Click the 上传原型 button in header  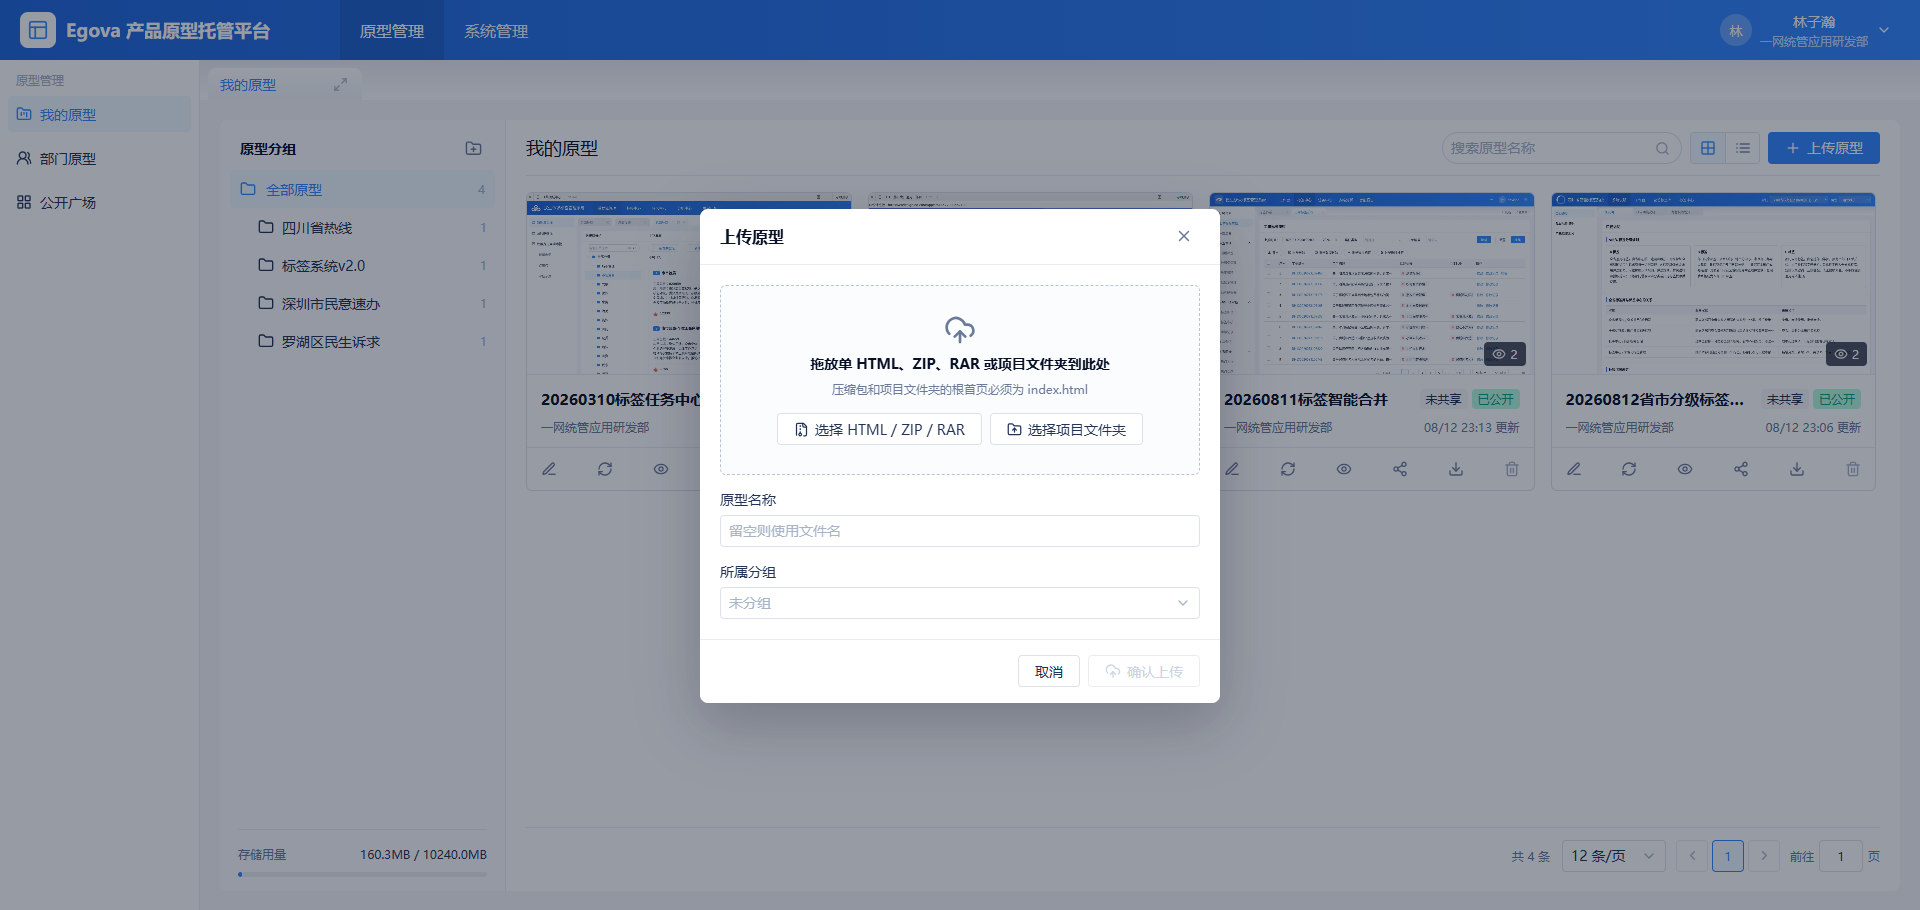pyautogui.click(x=1824, y=148)
